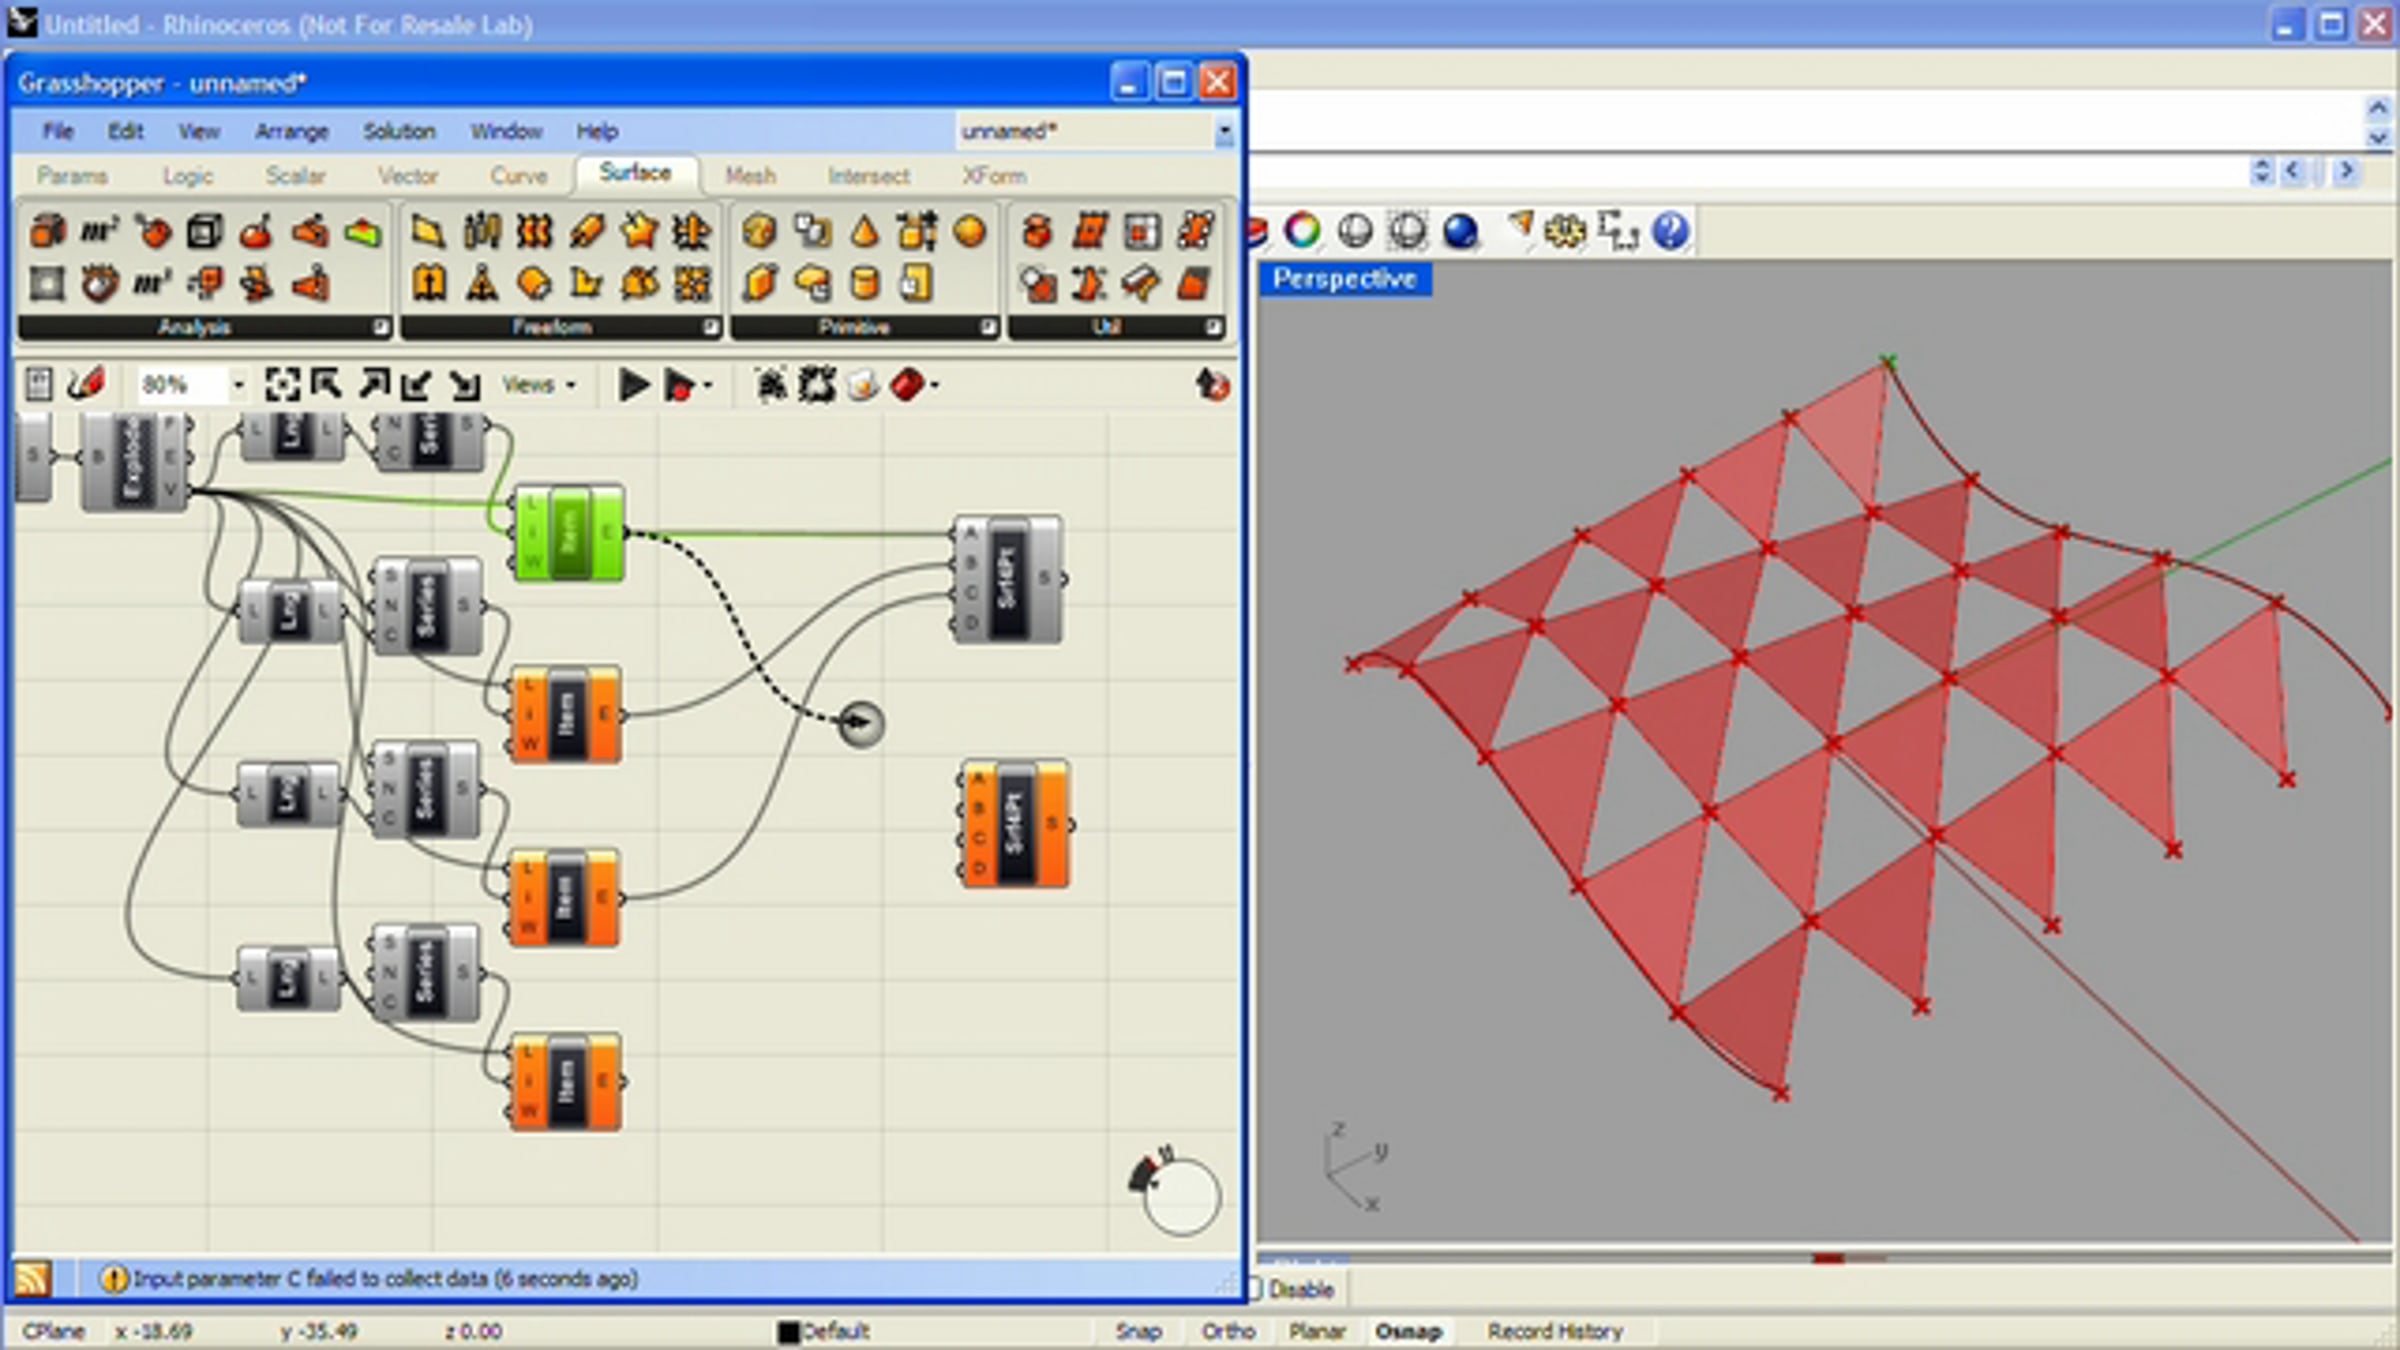
Task: Switch to the XForm tab
Action: (994, 176)
